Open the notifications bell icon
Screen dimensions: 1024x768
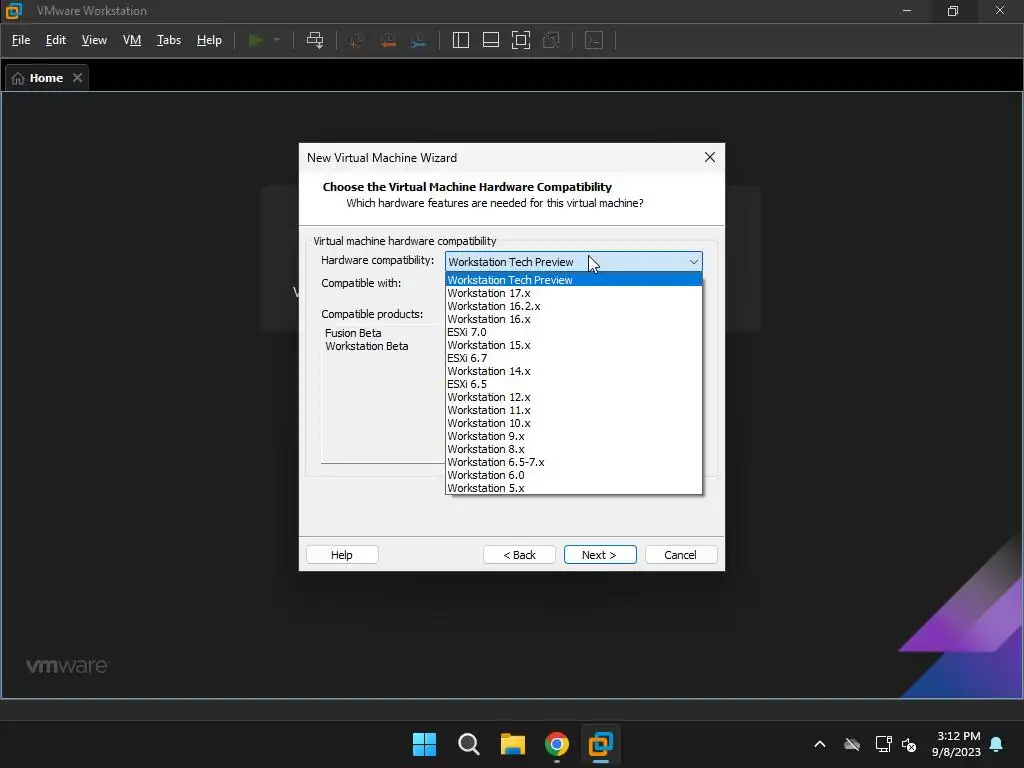point(996,744)
